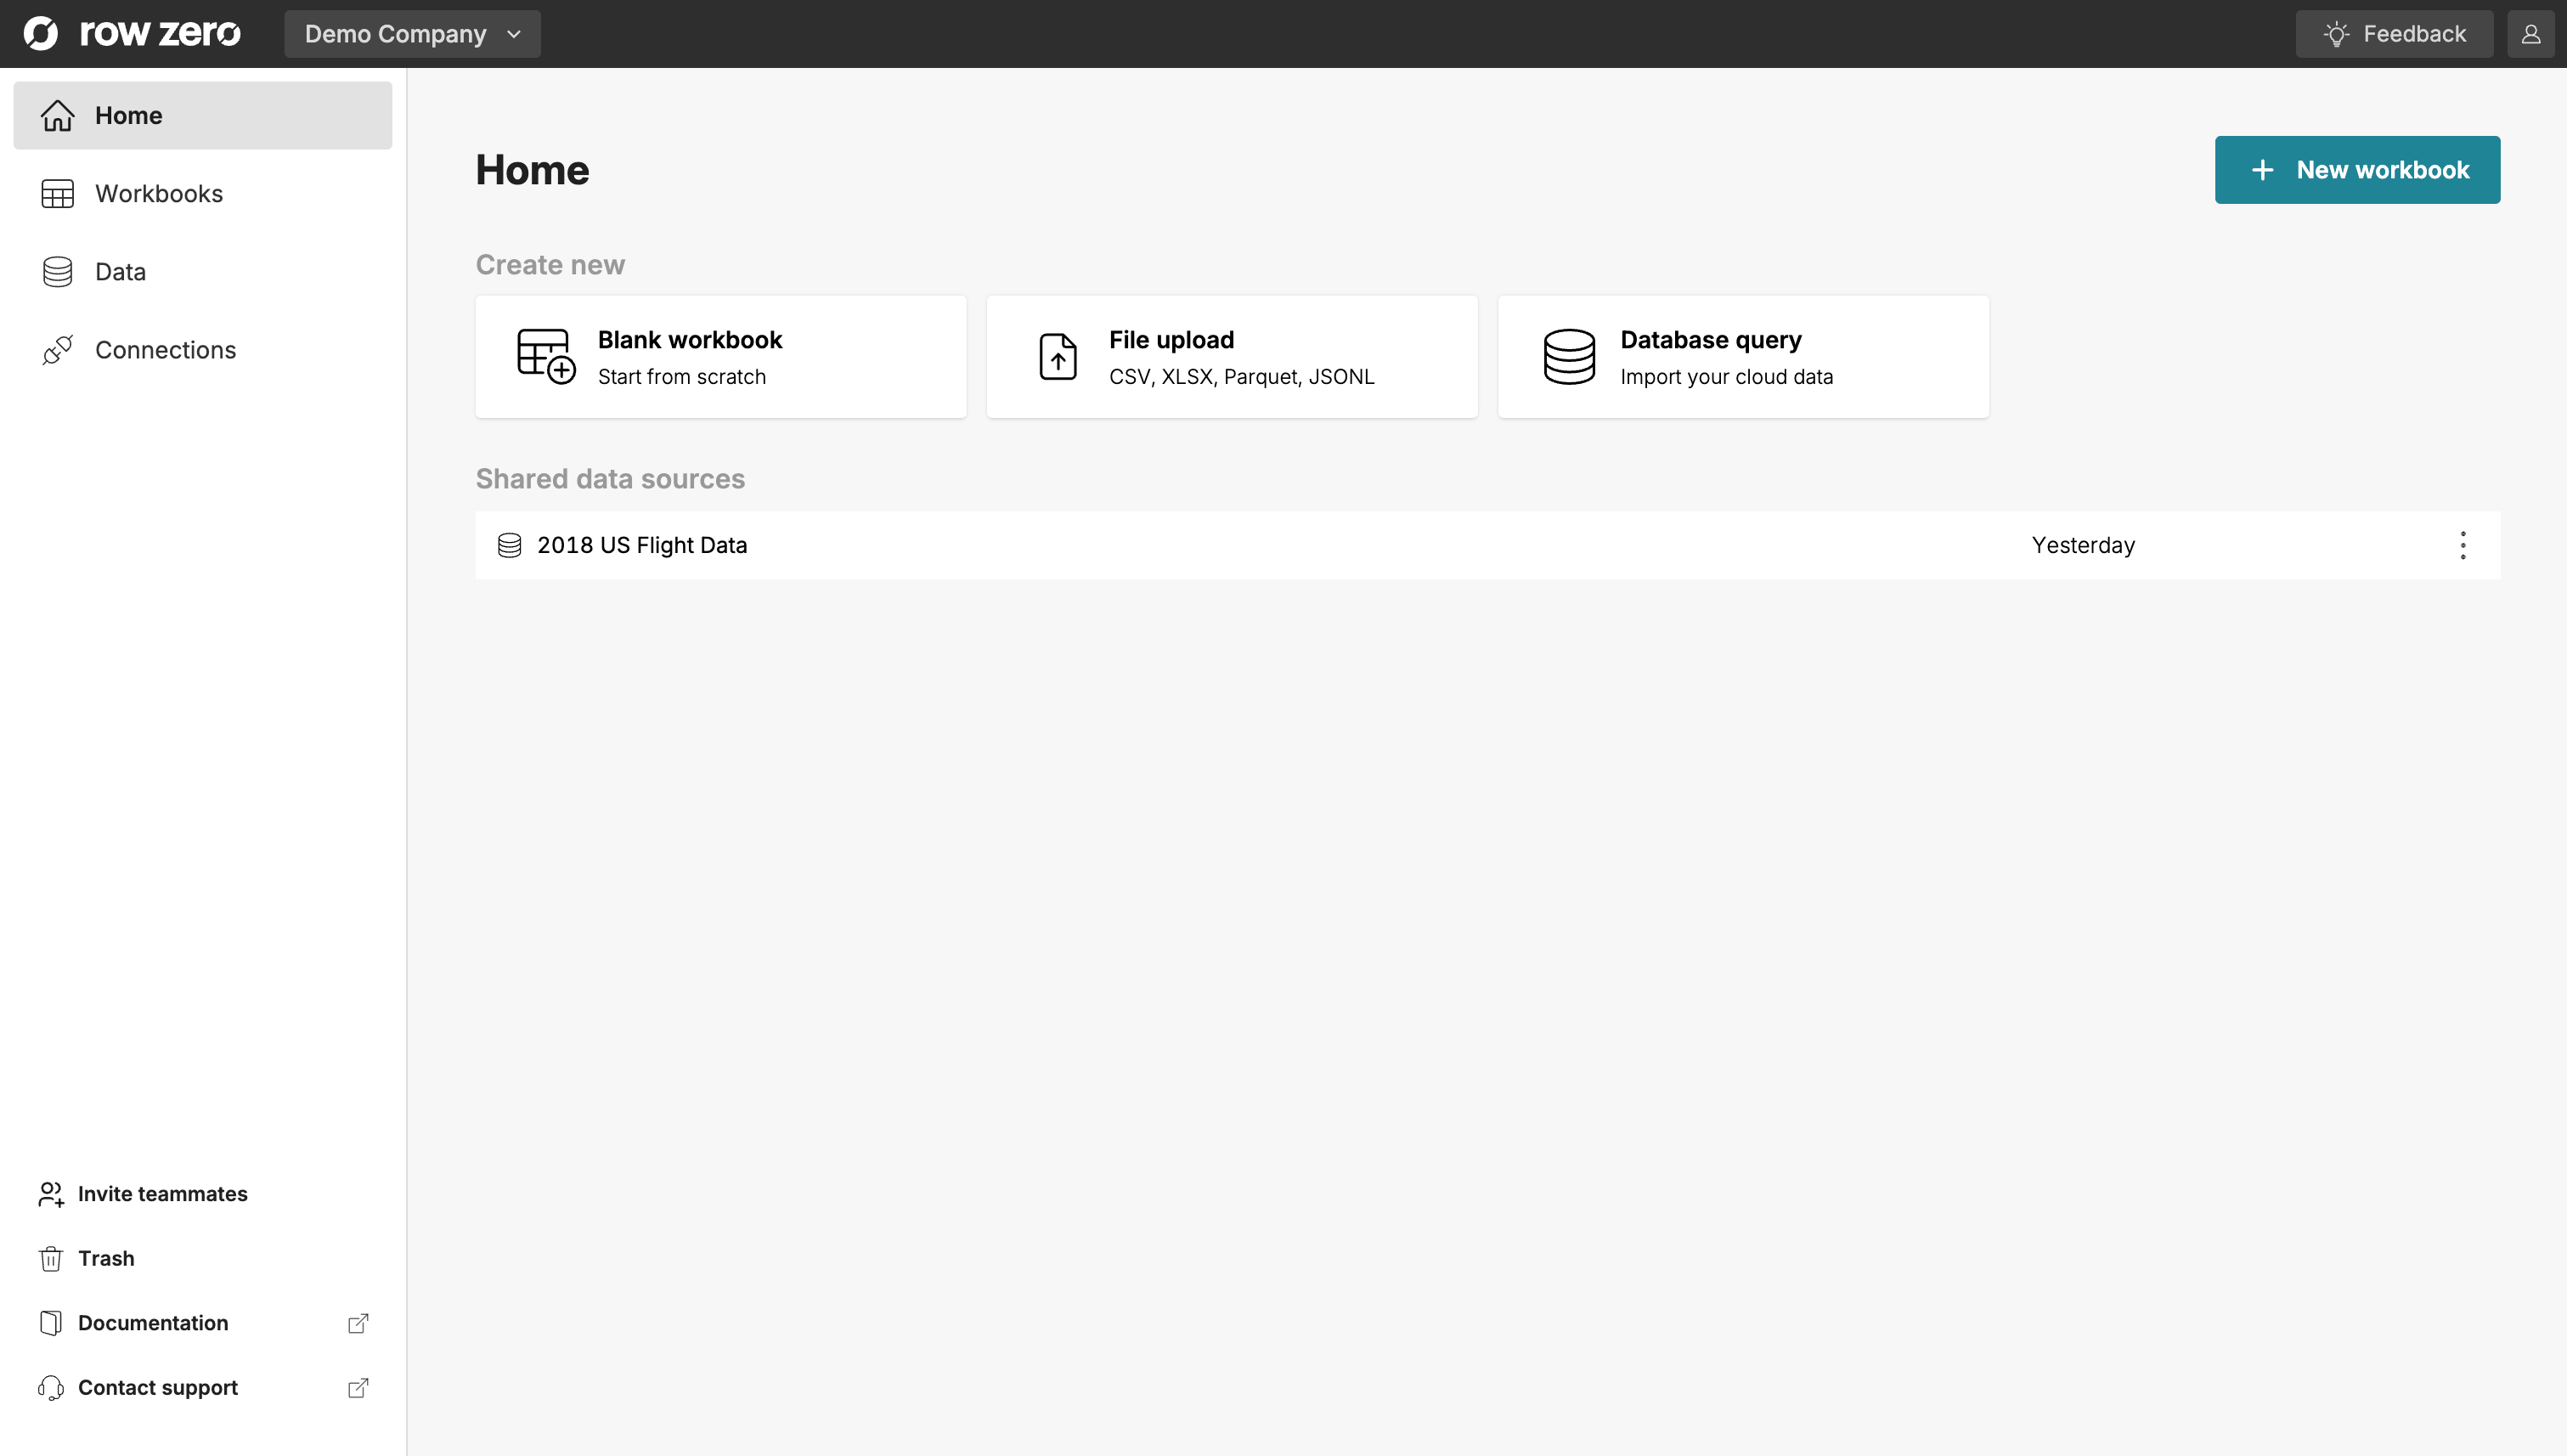
Task: Click the Home house icon
Action: pyautogui.click(x=57, y=115)
